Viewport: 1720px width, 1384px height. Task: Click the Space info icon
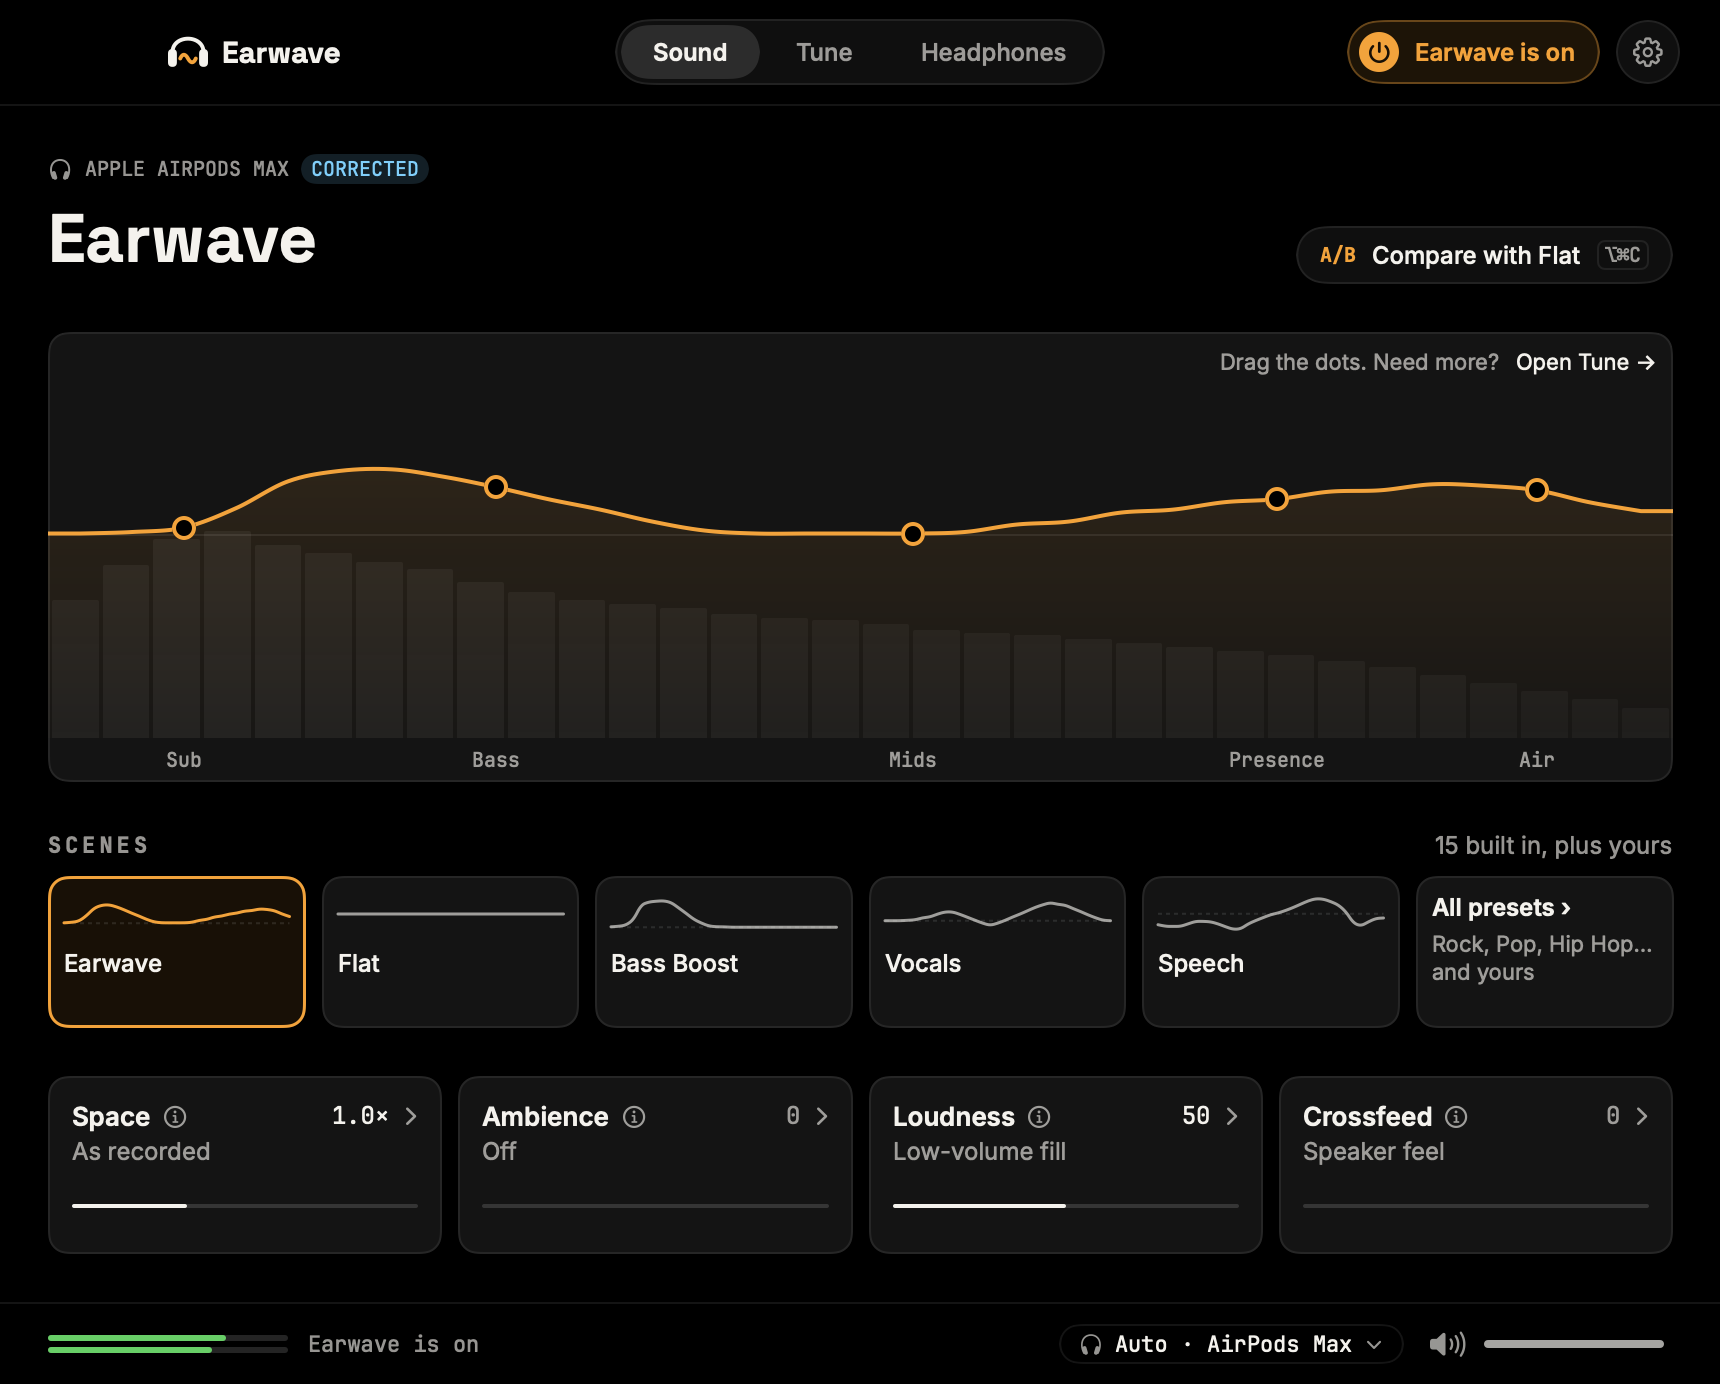[175, 1116]
